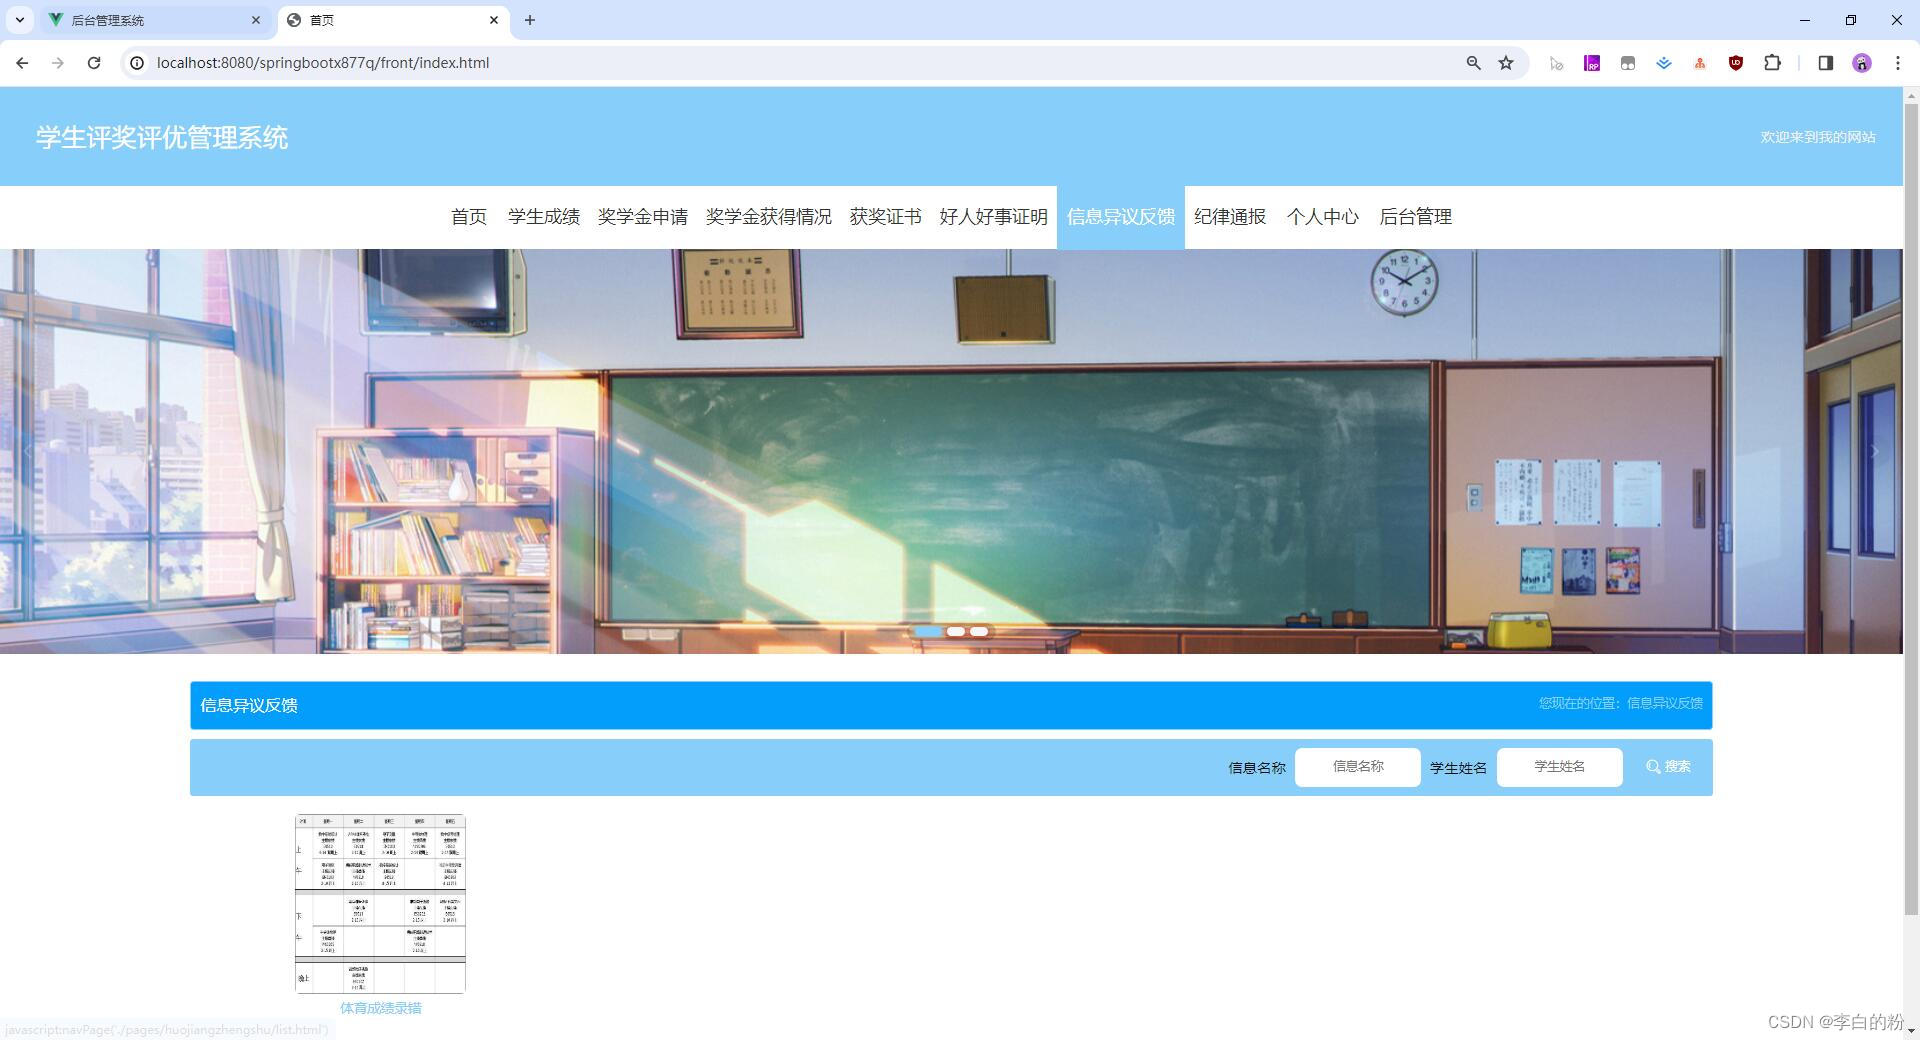Click the 搜索 search button

click(1668, 767)
